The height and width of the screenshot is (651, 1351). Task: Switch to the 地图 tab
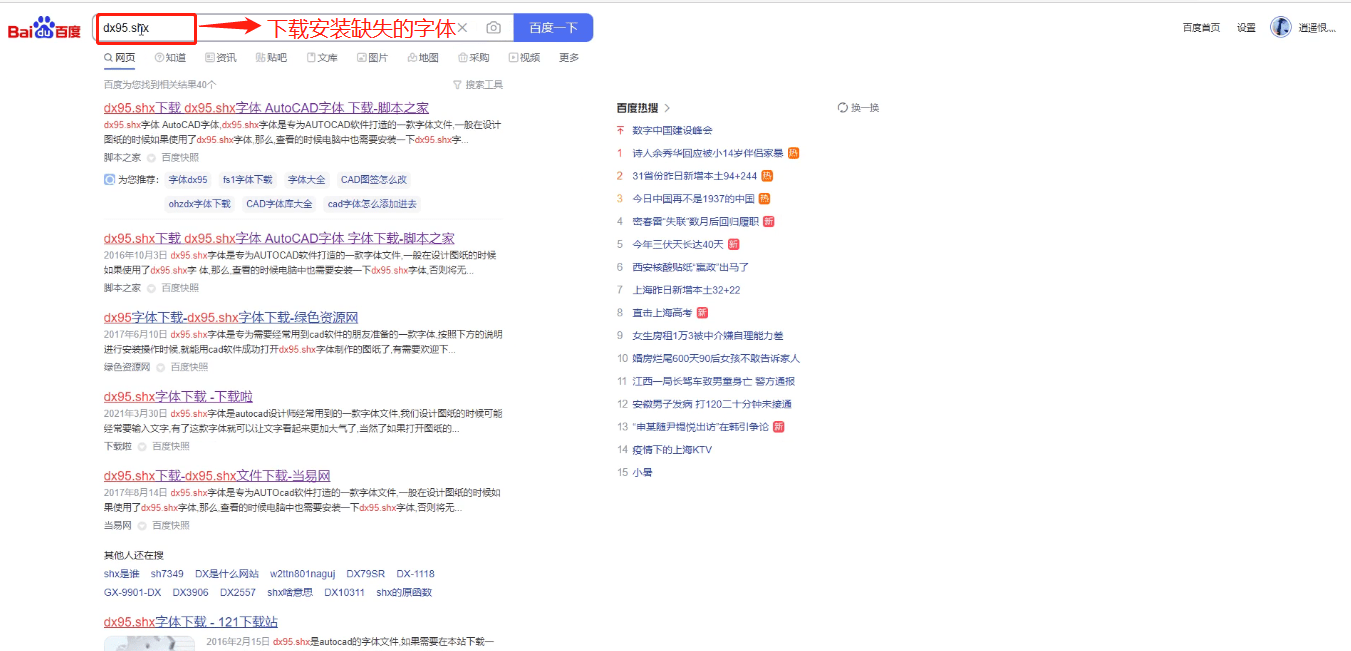pyautogui.click(x=423, y=58)
